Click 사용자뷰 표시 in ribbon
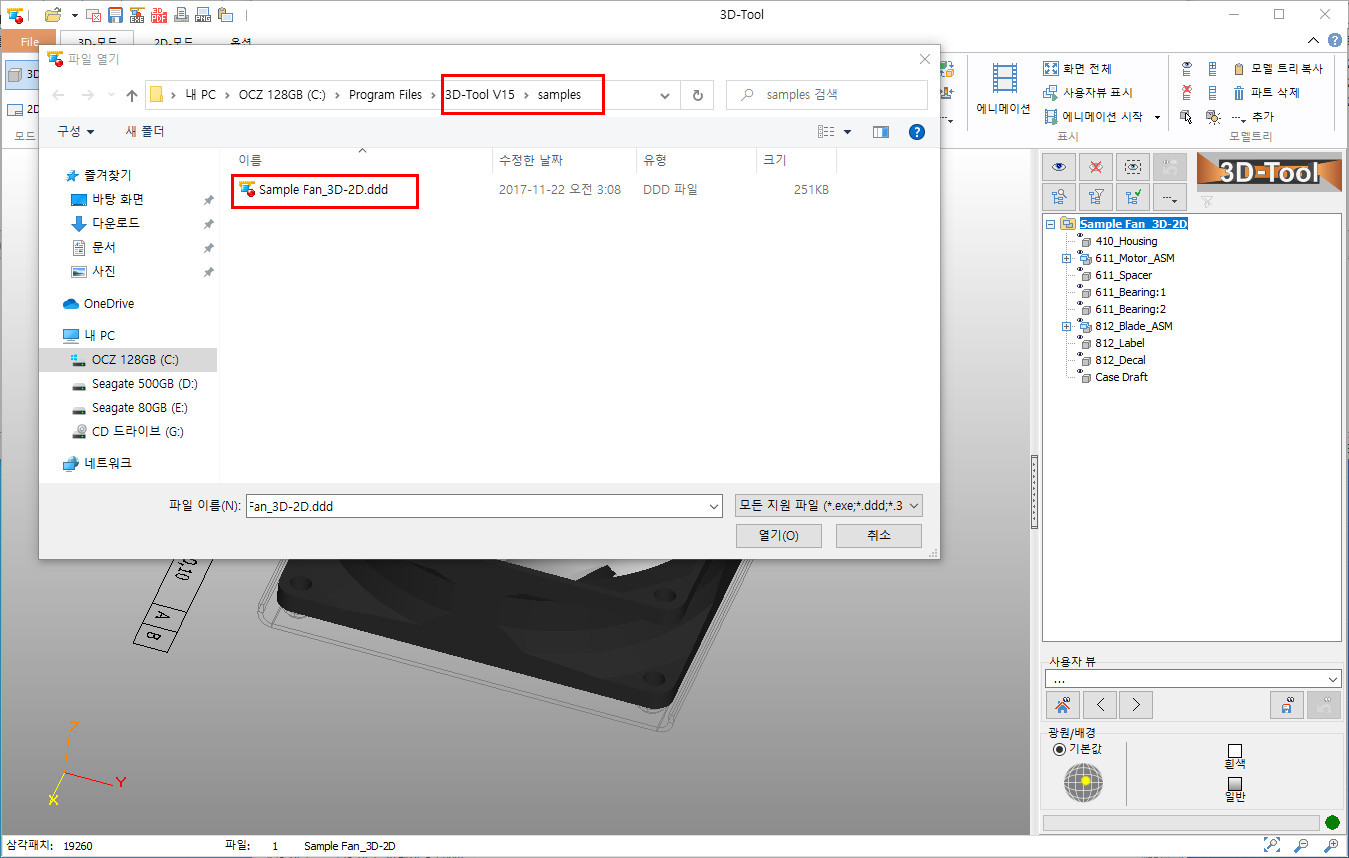Image resolution: width=1349 pixels, height=858 pixels. coord(1087,93)
